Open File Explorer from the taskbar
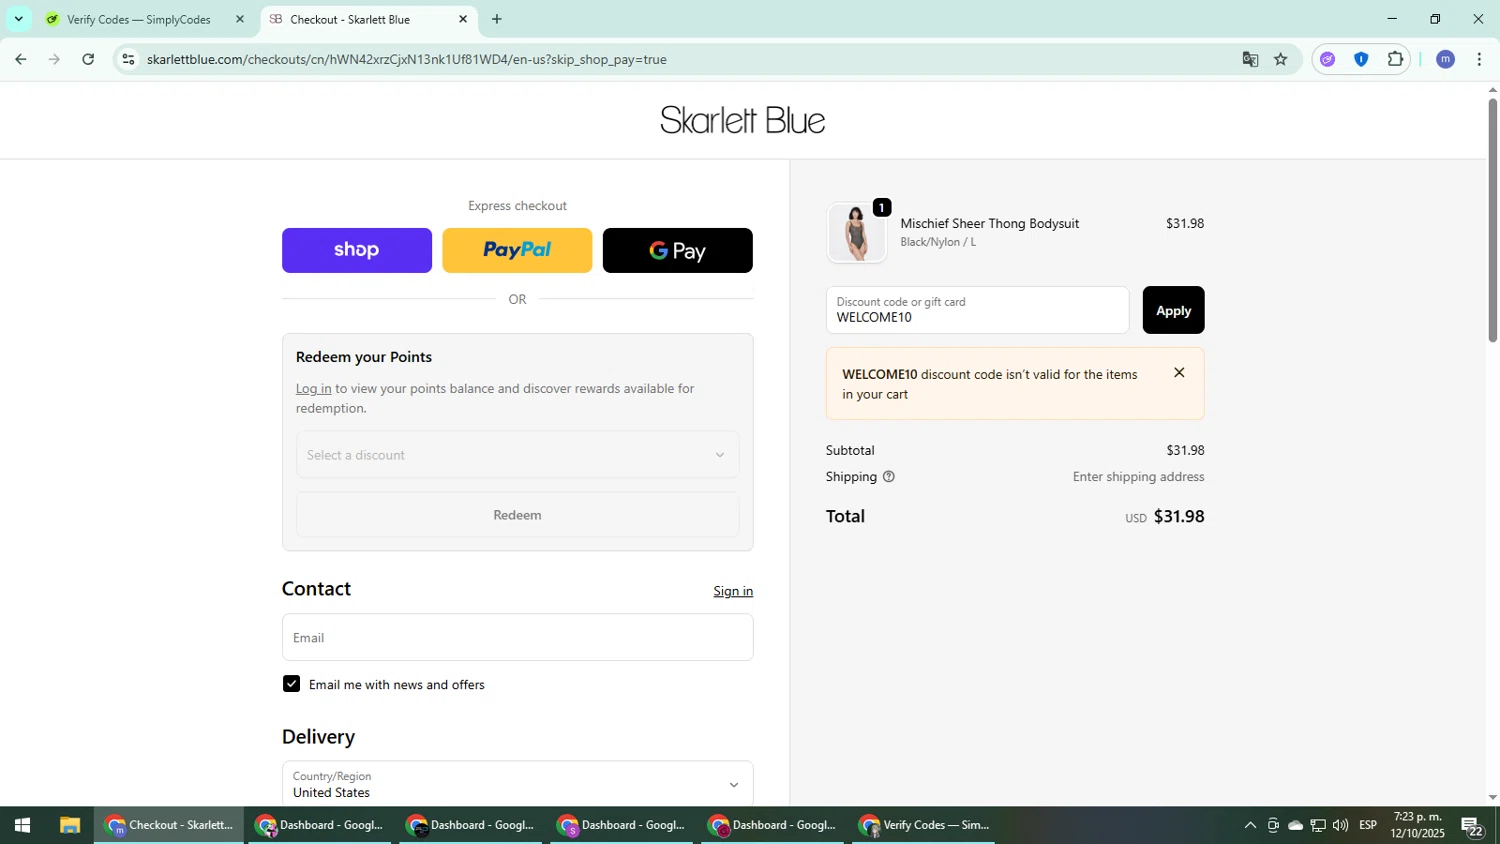This screenshot has height=844, width=1500. point(69,826)
